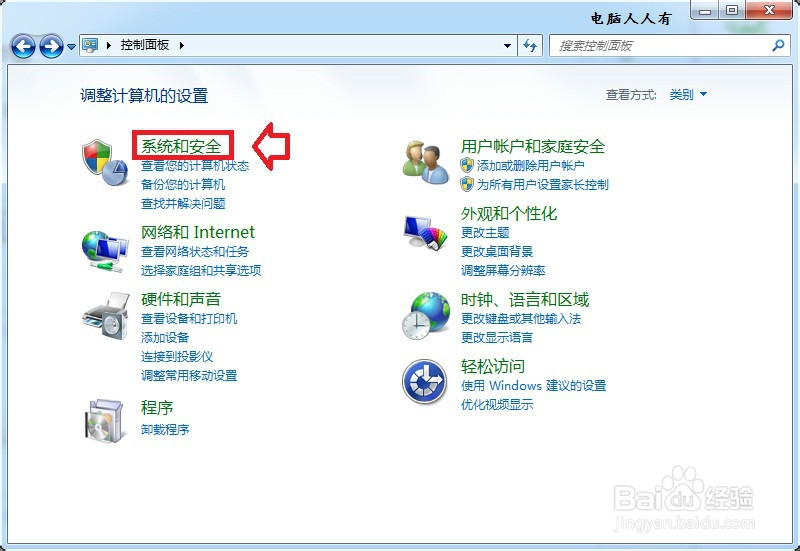This screenshot has width=800, height=551.
Task: Click the Clock, Language and Region globe icon
Action: pyautogui.click(x=426, y=316)
